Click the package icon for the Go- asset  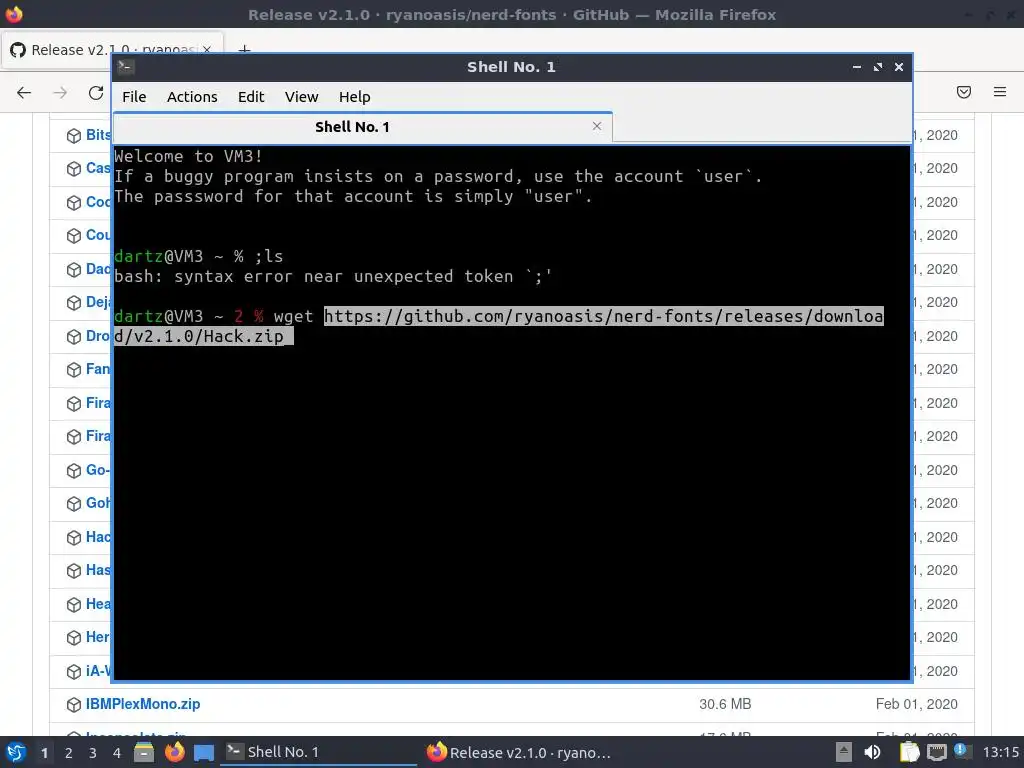pos(73,470)
